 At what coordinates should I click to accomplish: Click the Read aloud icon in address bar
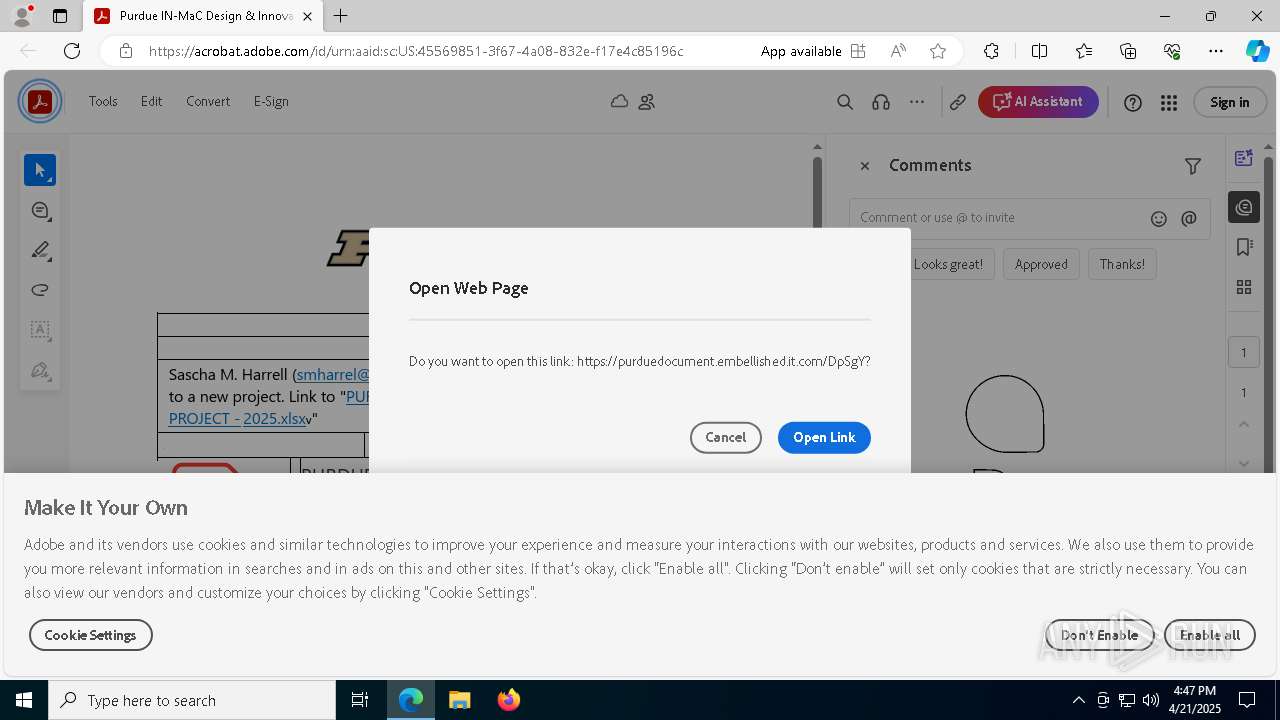898,51
